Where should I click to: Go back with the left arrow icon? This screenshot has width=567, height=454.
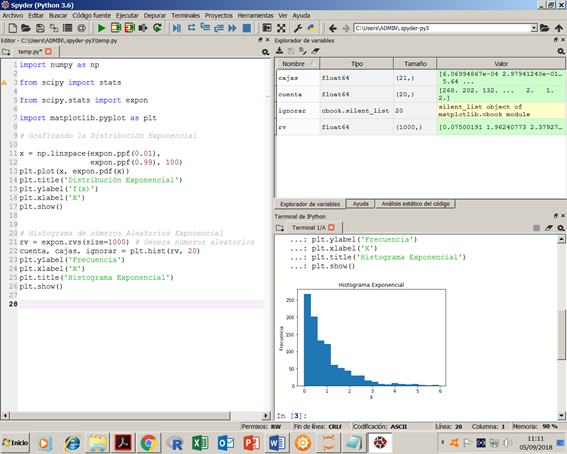pos(333,28)
